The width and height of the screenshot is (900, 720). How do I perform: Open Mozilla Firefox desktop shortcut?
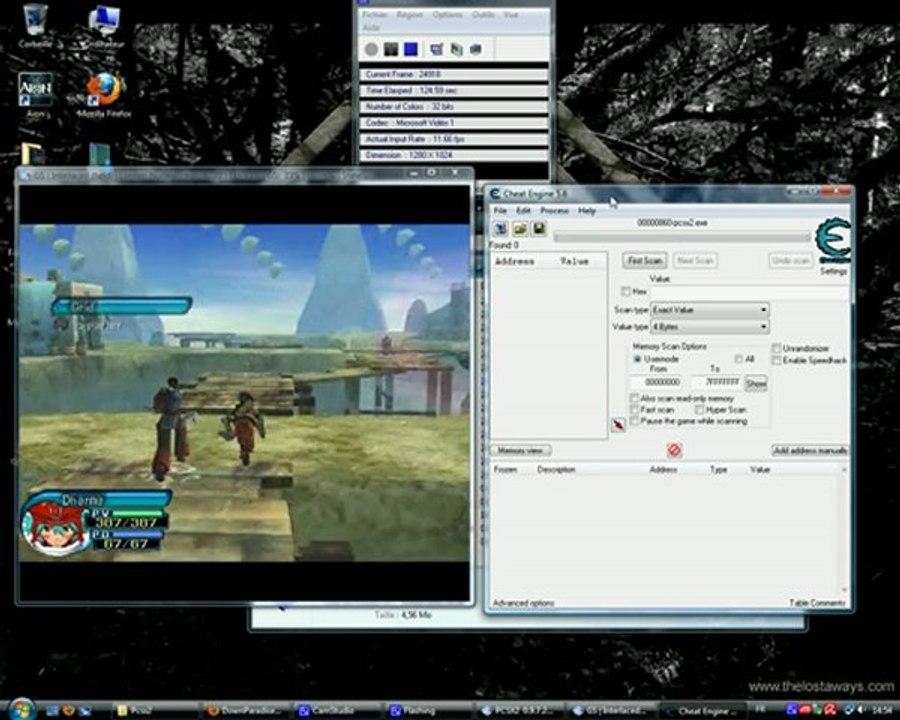coord(104,94)
